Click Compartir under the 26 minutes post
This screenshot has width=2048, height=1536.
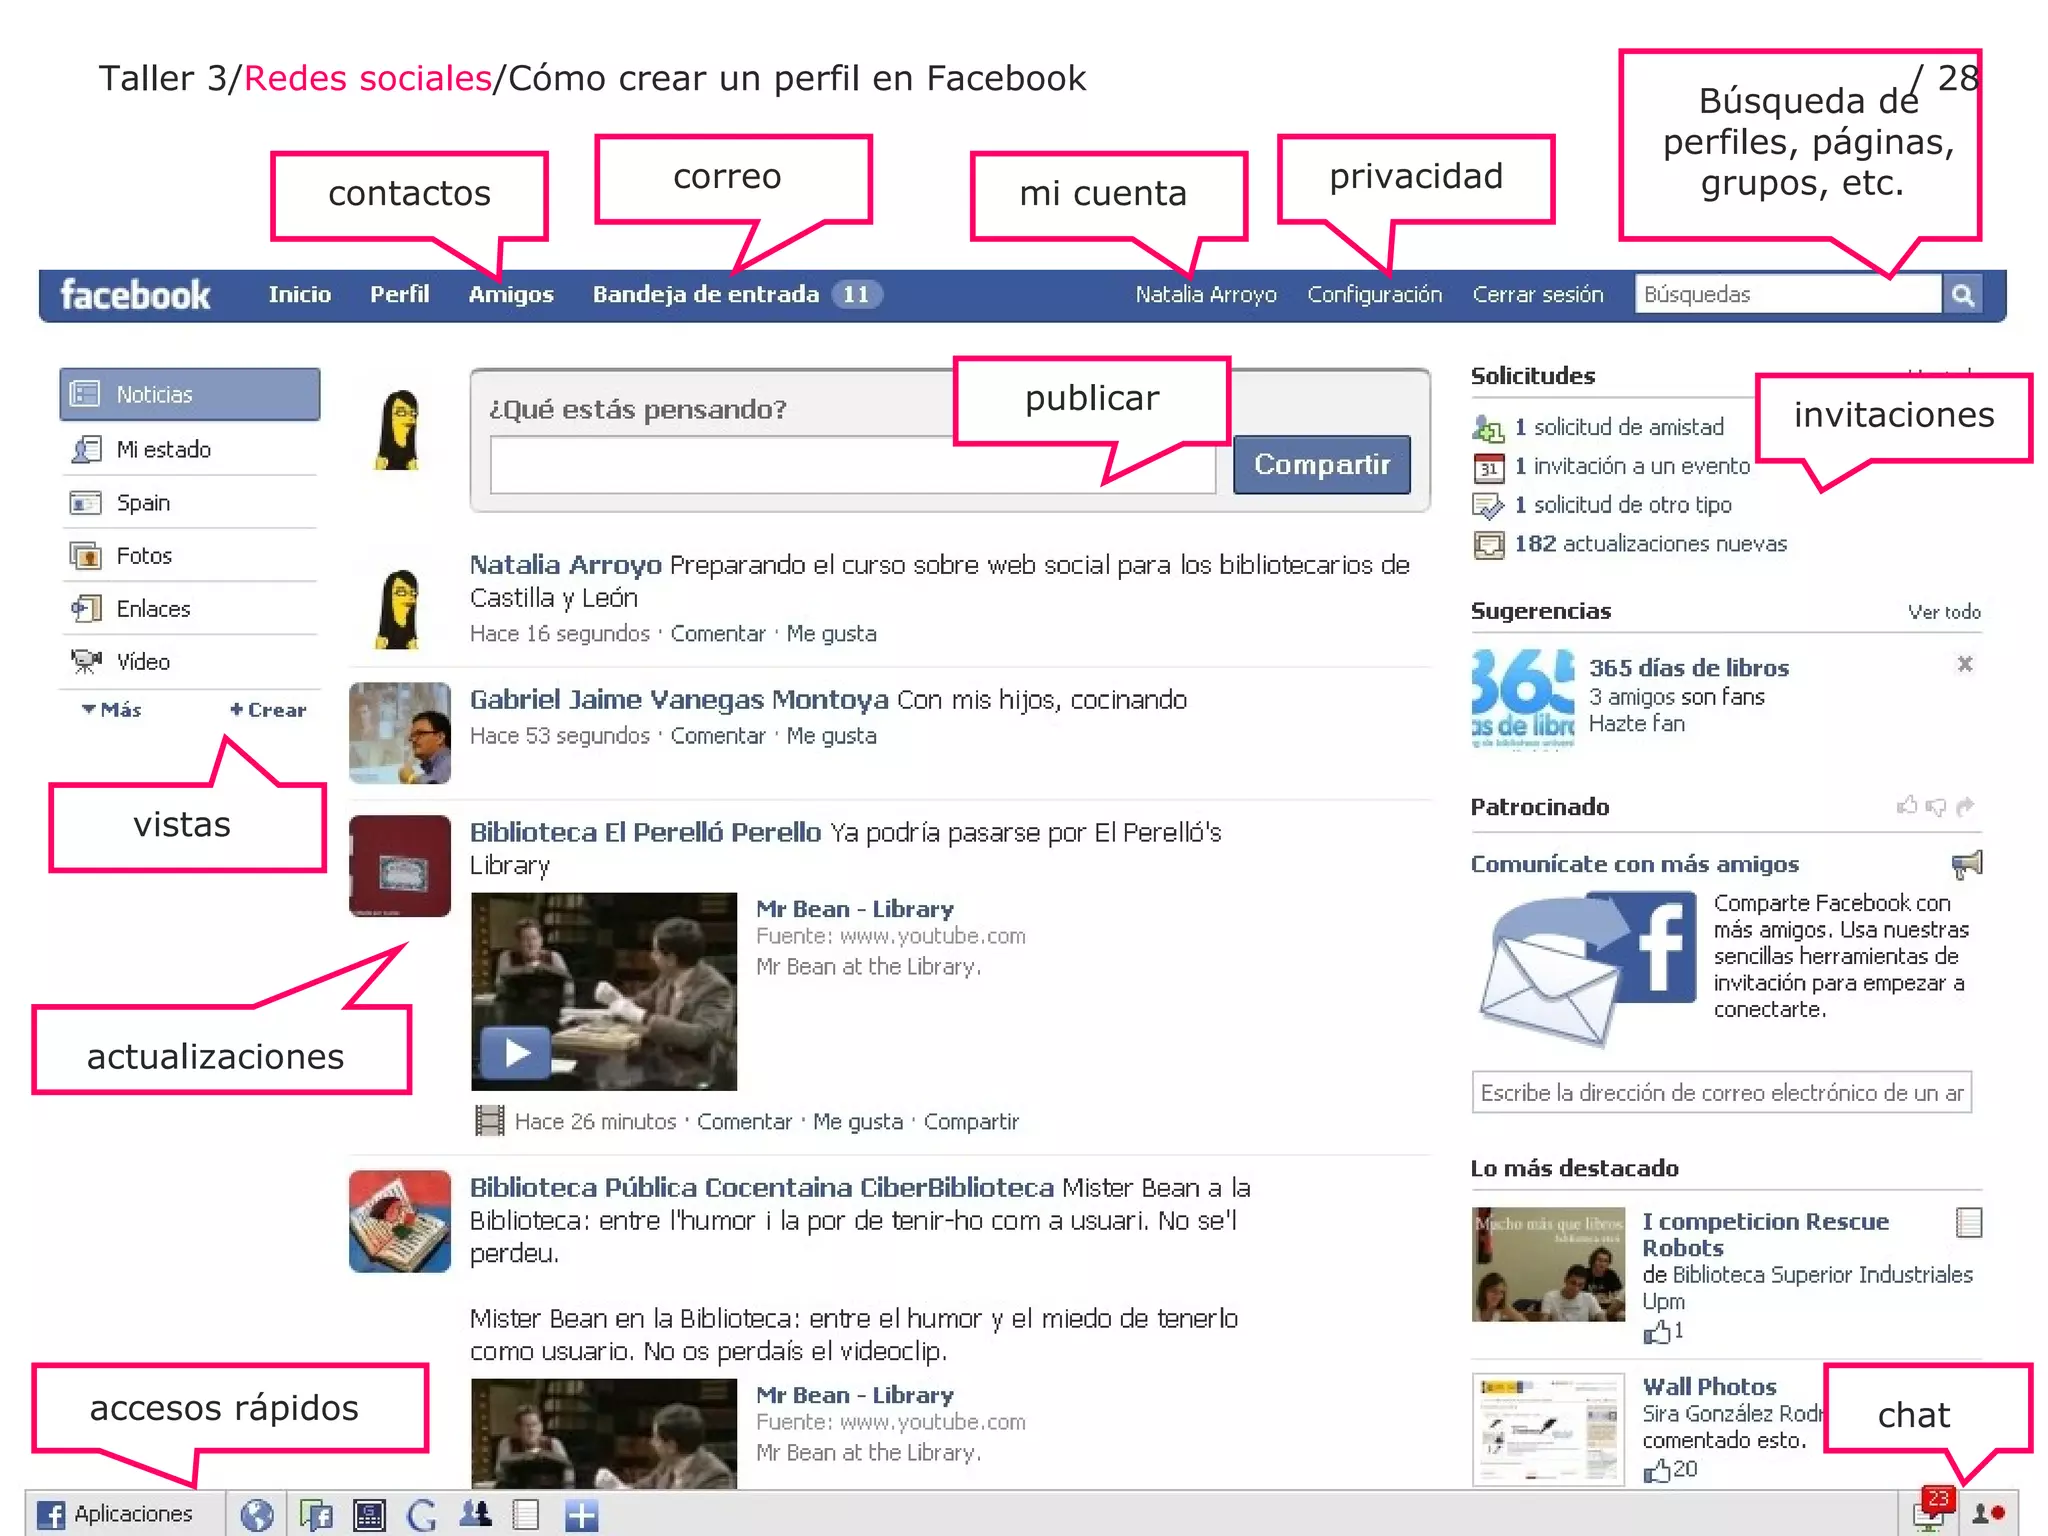click(x=971, y=1121)
